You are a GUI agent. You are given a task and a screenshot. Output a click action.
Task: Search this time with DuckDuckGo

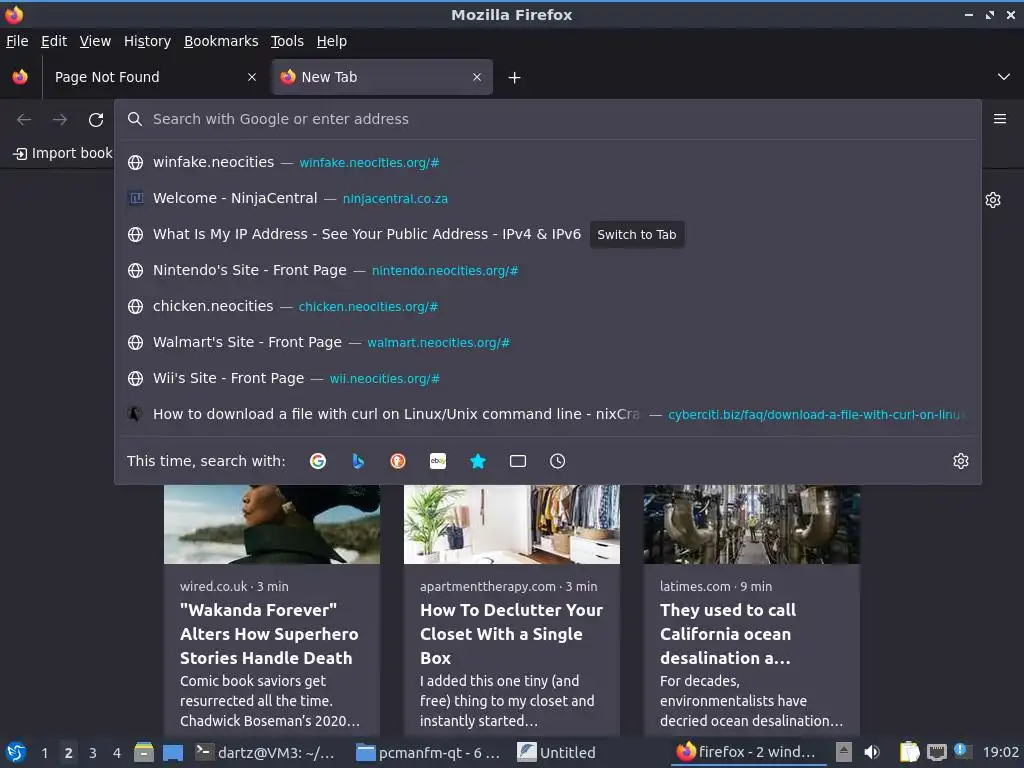point(398,461)
